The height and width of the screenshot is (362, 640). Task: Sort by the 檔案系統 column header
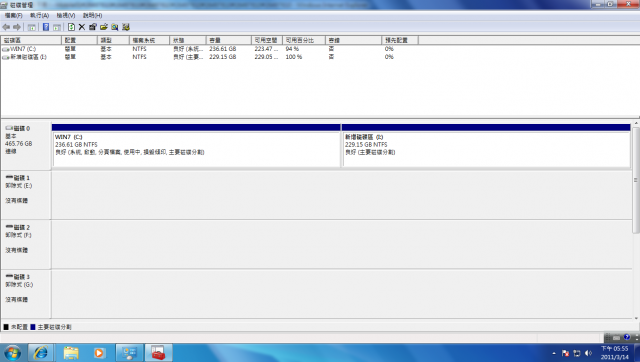[149, 40]
